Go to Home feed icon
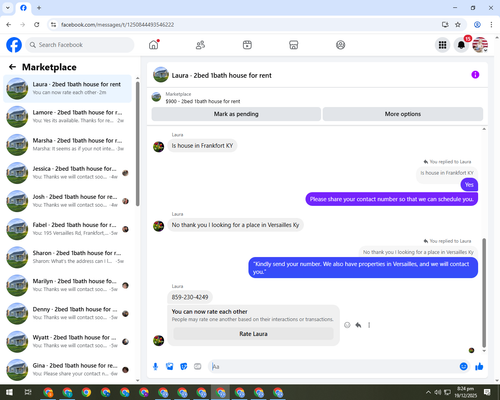 pos(154,45)
